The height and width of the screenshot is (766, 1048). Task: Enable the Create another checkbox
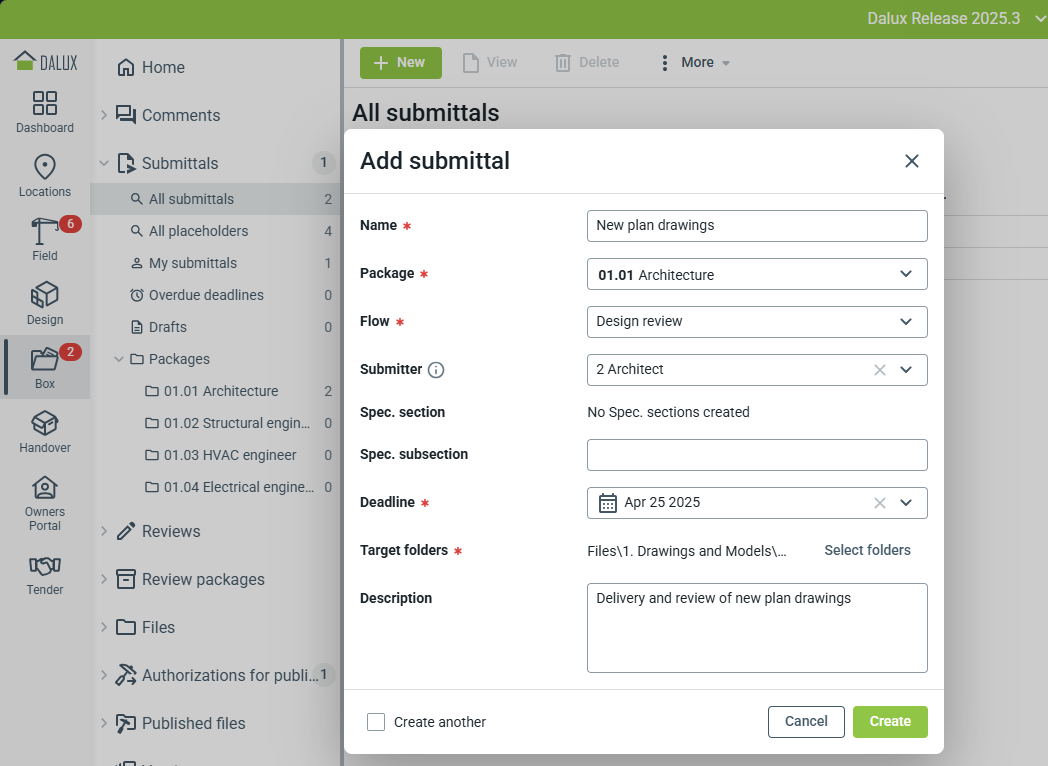(x=376, y=722)
